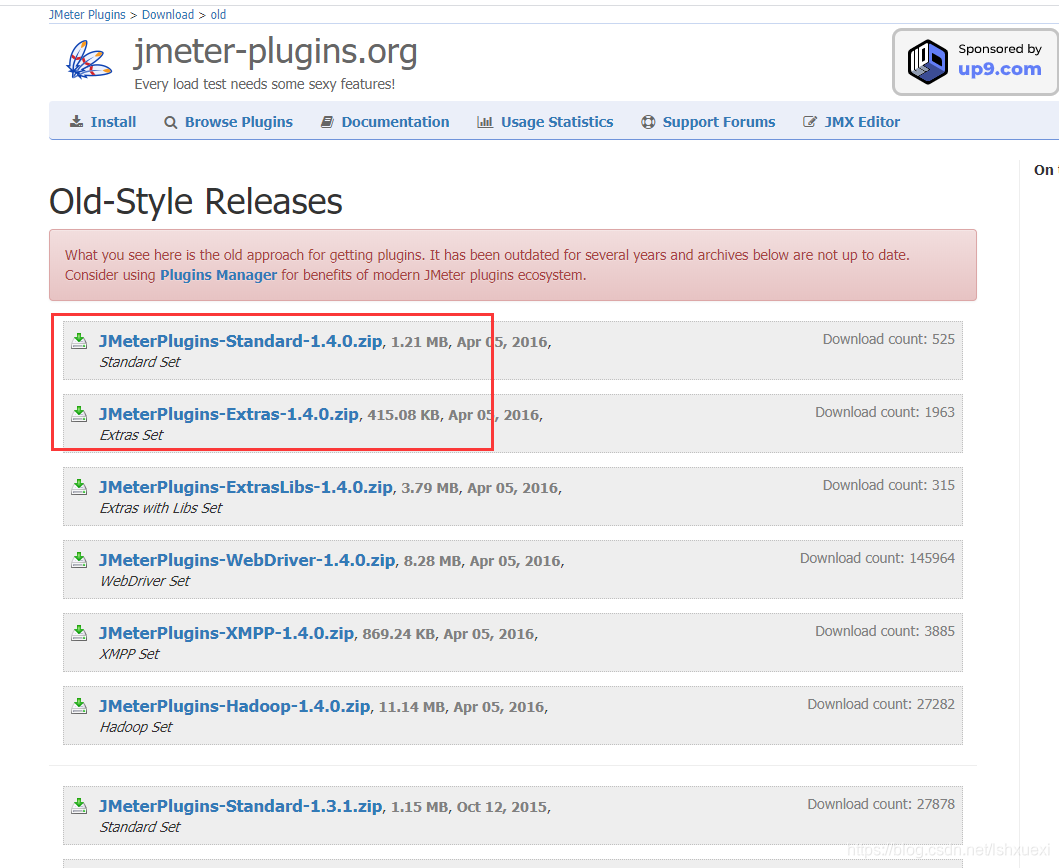1059x868 pixels.
Task: Open the Usage Statistics page
Action: [x=557, y=122]
